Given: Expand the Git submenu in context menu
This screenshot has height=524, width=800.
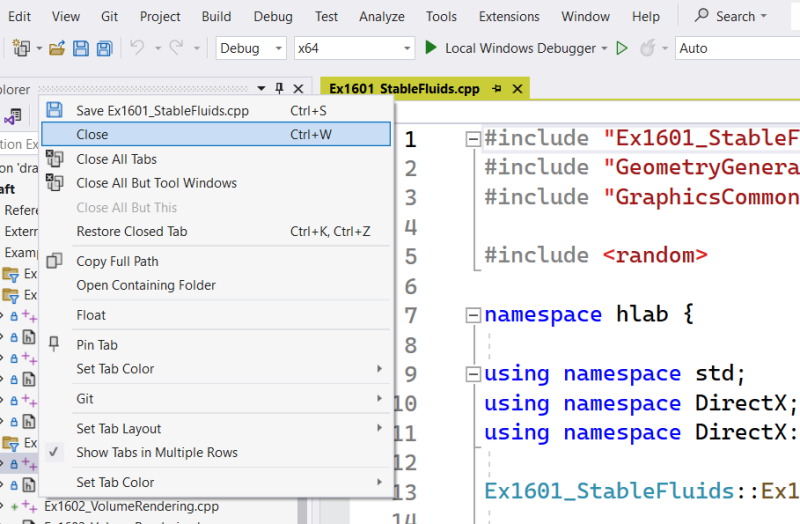Looking at the screenshot, I should 85,398.
